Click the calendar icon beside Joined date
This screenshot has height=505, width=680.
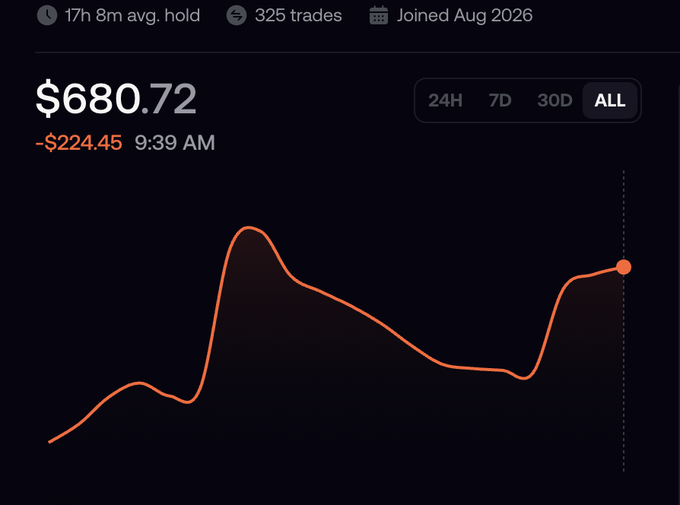(379, 16)
